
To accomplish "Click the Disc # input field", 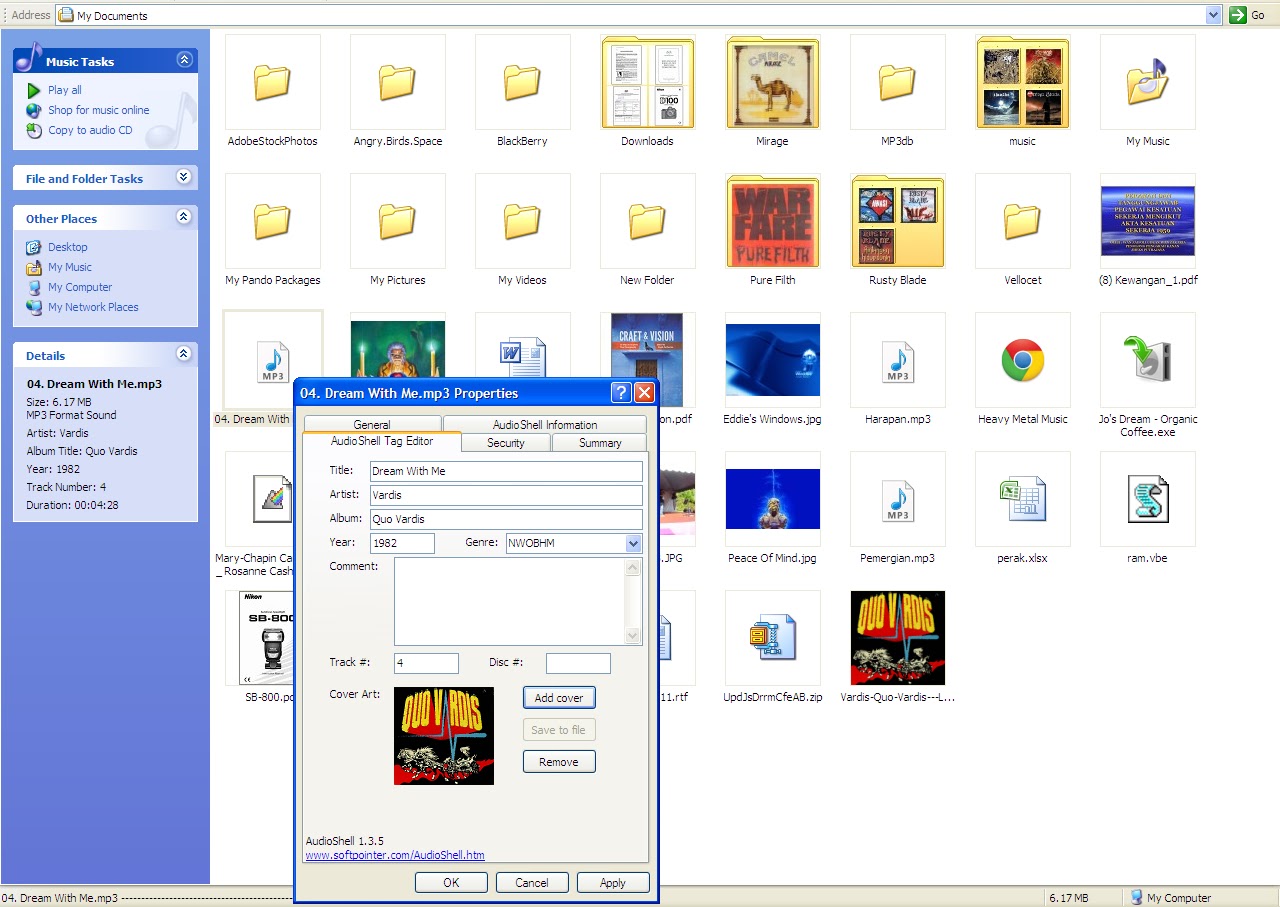I will [x=578, y=663].
